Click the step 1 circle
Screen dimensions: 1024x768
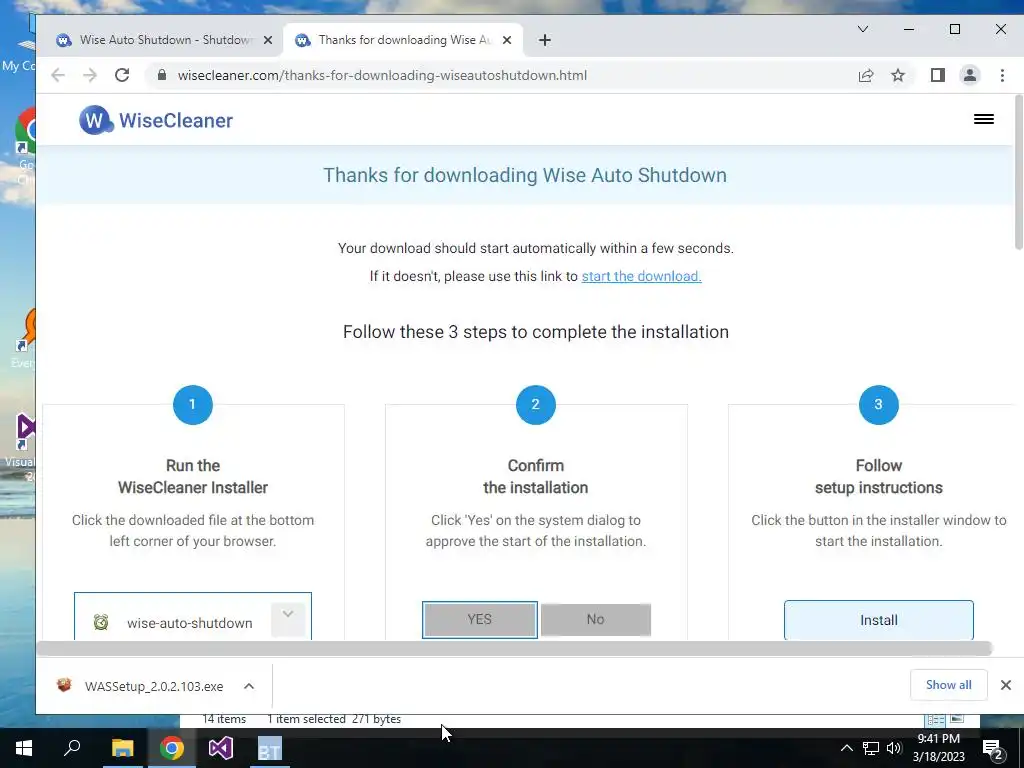click(x=193, y=405)
